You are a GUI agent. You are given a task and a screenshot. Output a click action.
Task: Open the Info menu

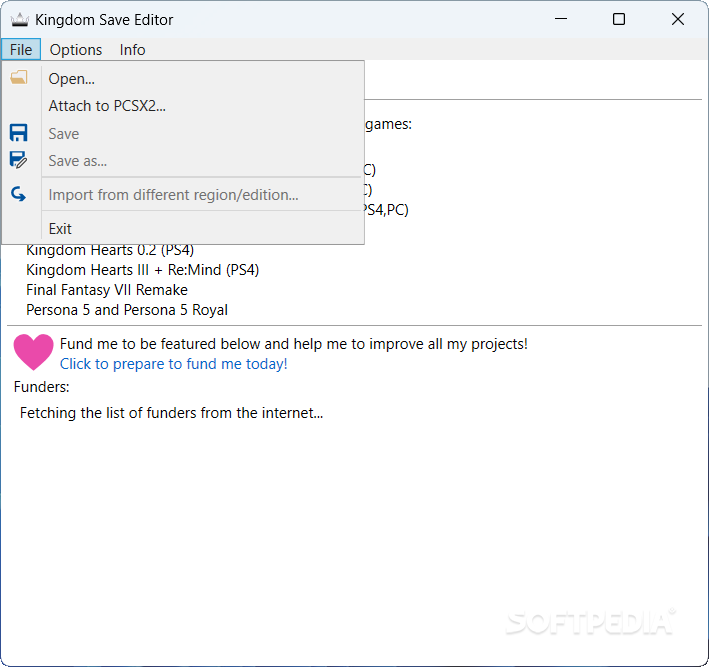pyautogui.click(x=132, y=50)
